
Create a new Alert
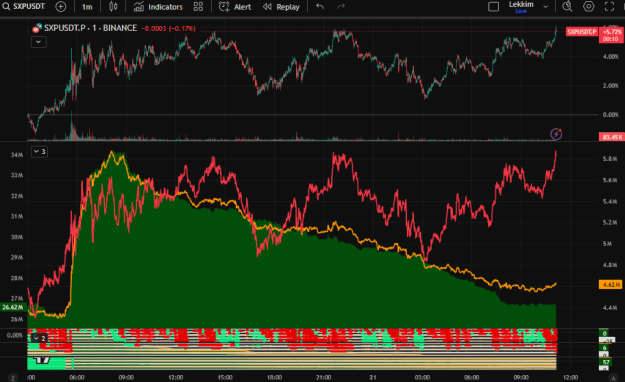pos(235,7)
